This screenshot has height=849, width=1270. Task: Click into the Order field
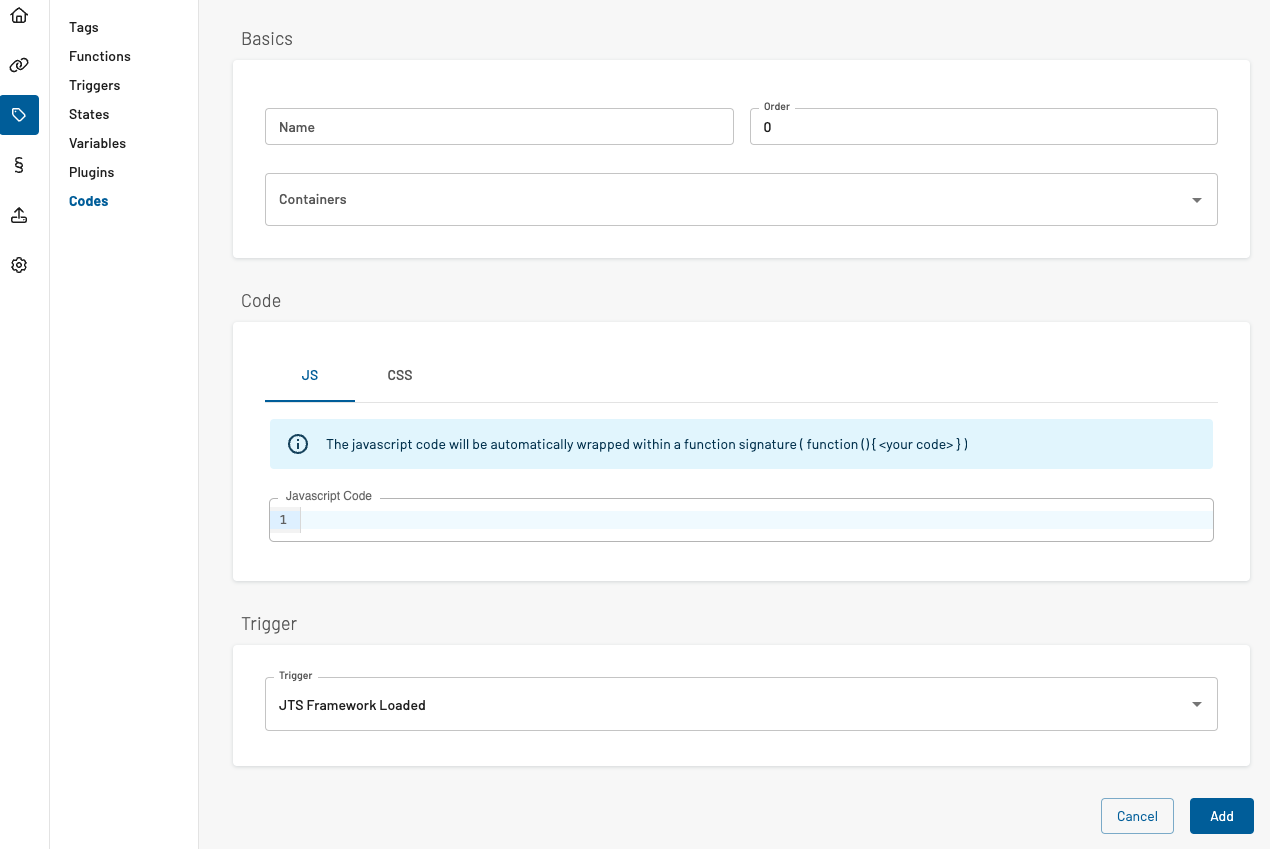tap(983, 127)
